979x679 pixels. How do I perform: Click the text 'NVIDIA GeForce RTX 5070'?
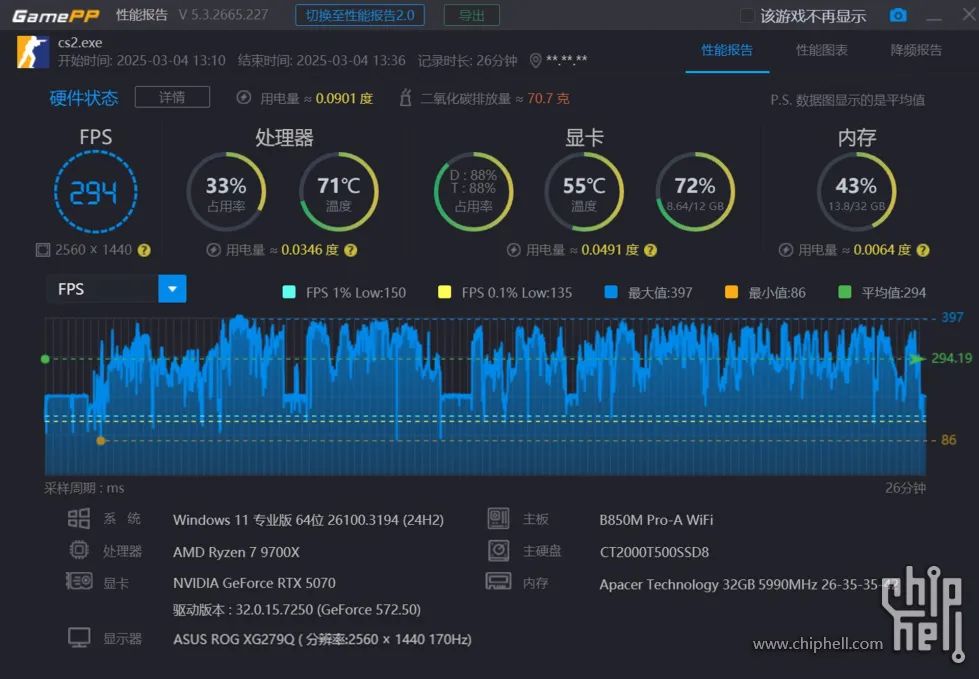tap(254, 583)
